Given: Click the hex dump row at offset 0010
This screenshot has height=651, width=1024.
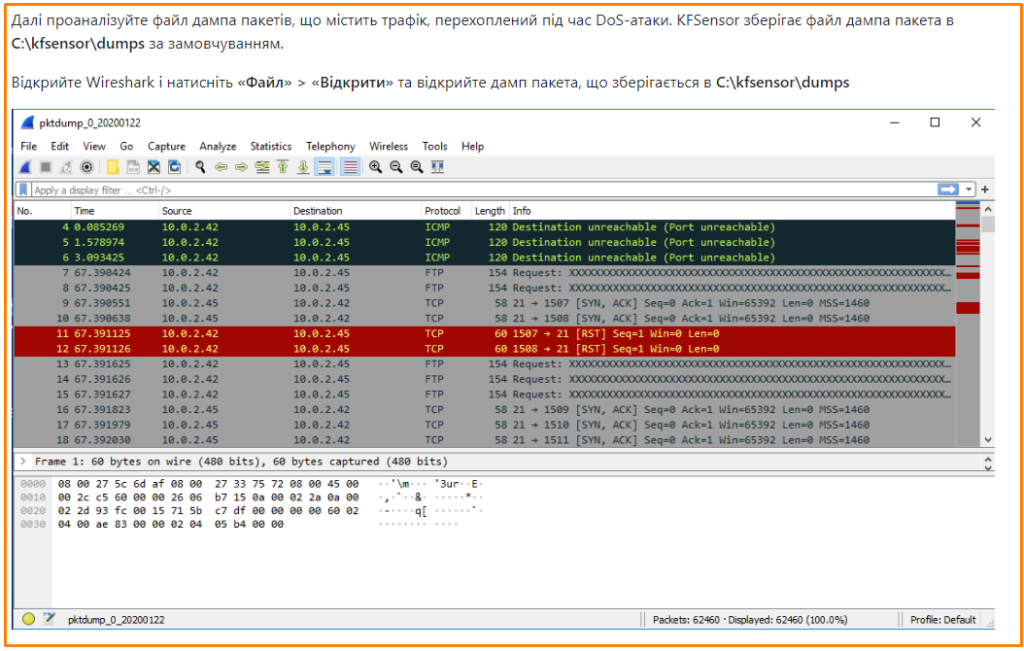Looking at the screenshot, I should click(x=251, y=498).
